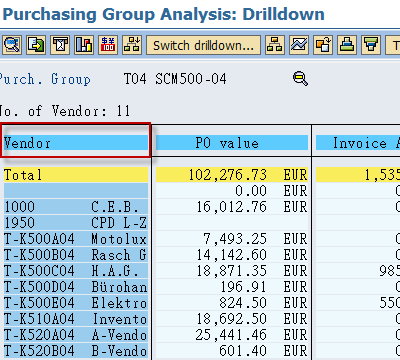Screen dimensions: 400x360
Task: Select vendor T-K520B04 B-Vendo row
Action: coord(76,351)
